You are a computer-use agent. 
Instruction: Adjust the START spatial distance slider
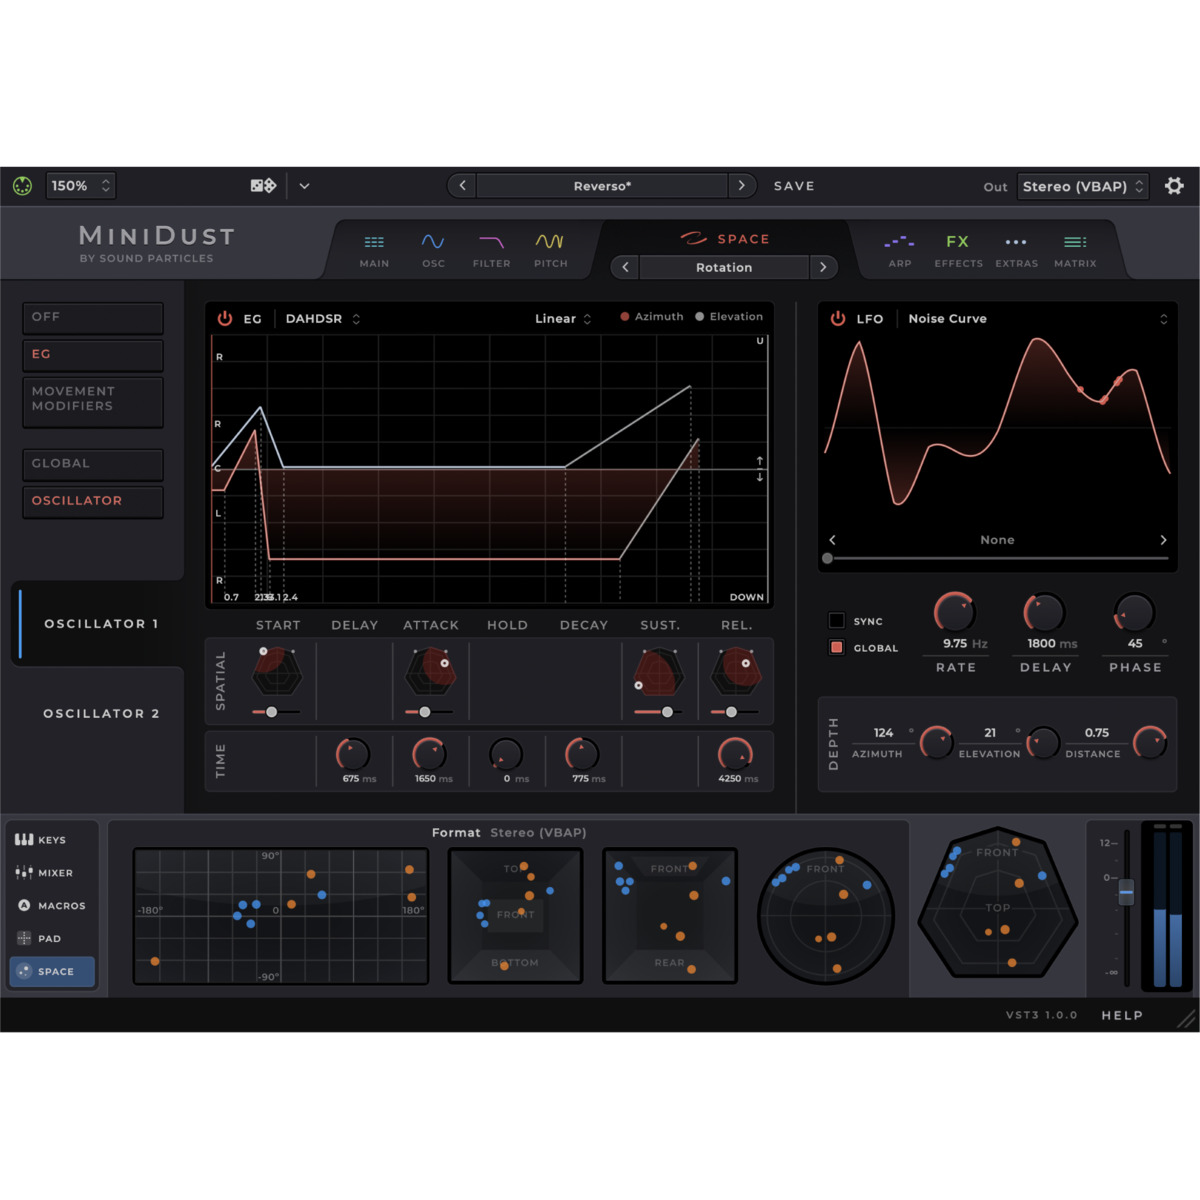click(x=272, y=712)
